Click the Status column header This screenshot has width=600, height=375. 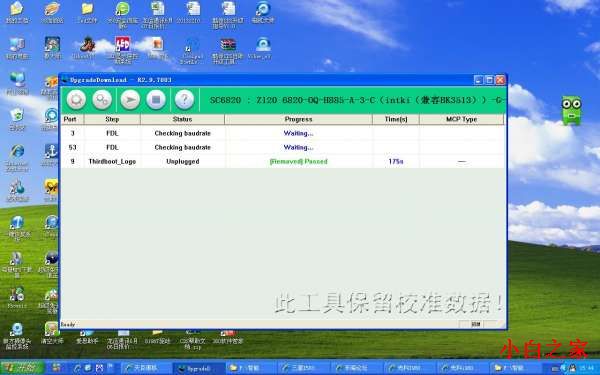pyautogui.click(x=182, y=119)
